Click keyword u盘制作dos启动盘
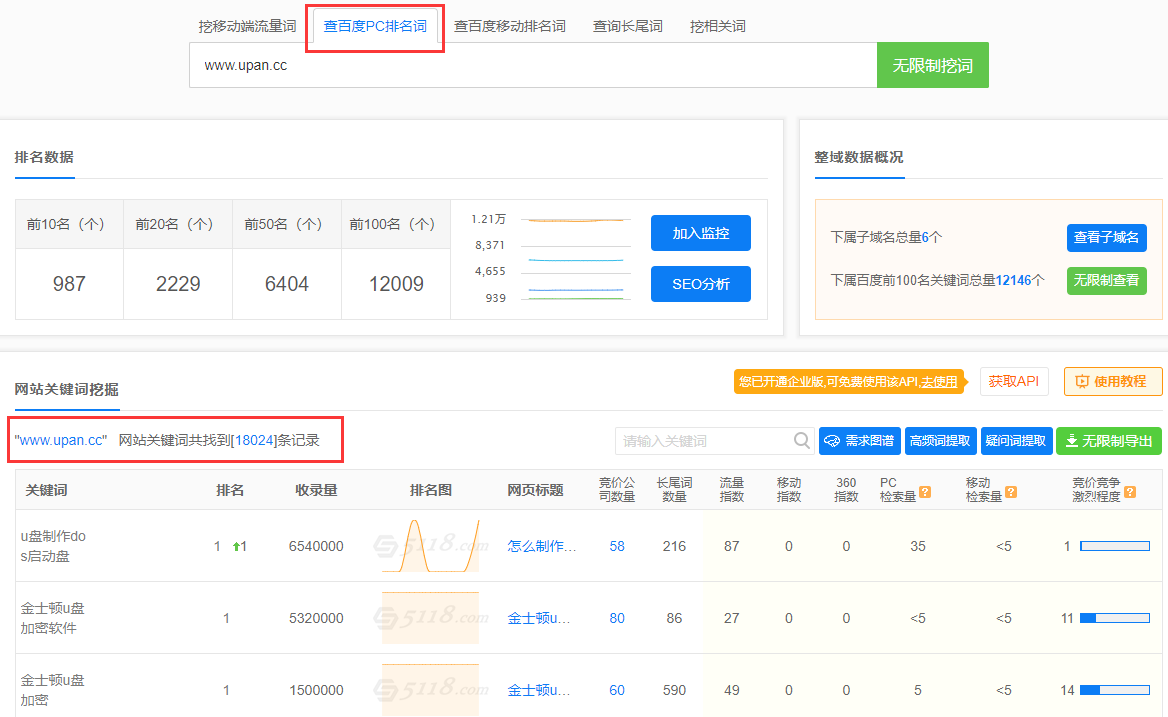1168x717 pixels. (53, 546)
